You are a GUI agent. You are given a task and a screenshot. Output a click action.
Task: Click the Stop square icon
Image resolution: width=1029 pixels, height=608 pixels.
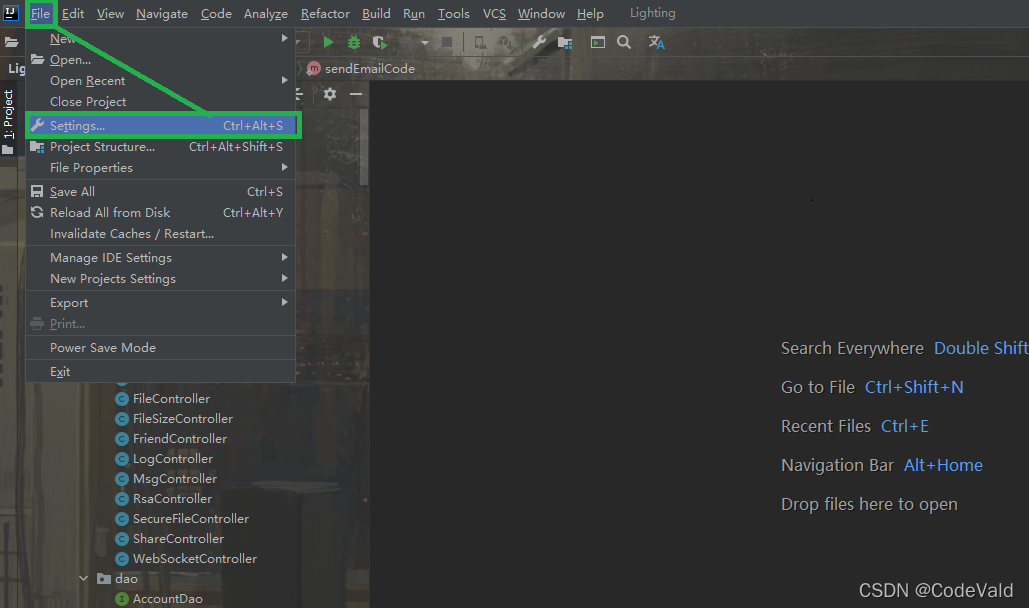[447, 43]
